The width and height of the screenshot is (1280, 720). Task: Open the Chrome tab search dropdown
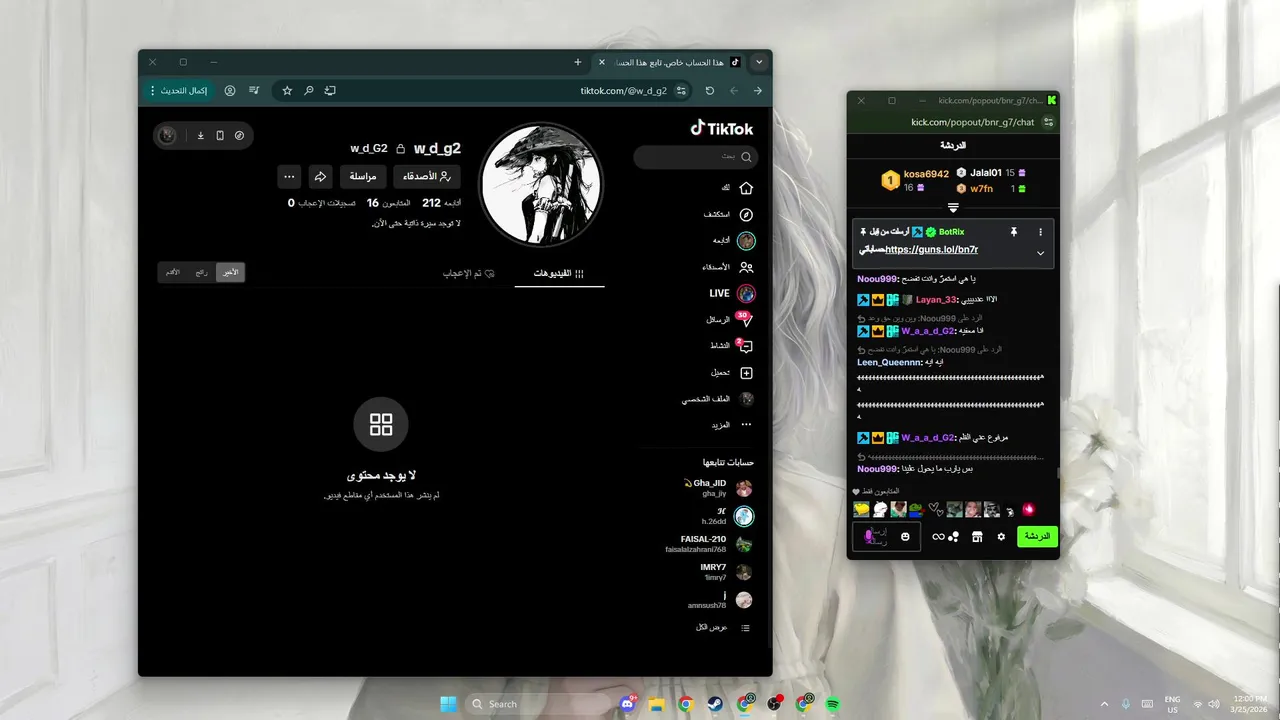[x=759, y=62]
